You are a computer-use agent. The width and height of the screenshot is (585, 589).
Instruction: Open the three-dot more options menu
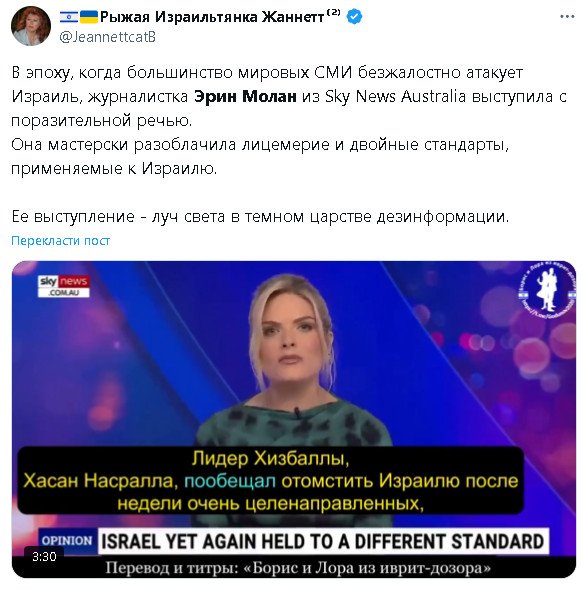click(567, 17)
